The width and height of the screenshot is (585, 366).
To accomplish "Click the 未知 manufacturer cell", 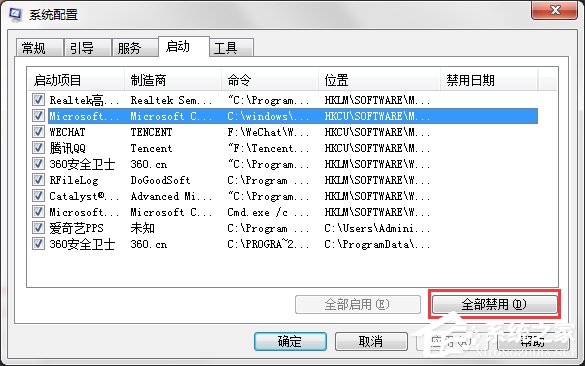I will [x=142, y=228].
